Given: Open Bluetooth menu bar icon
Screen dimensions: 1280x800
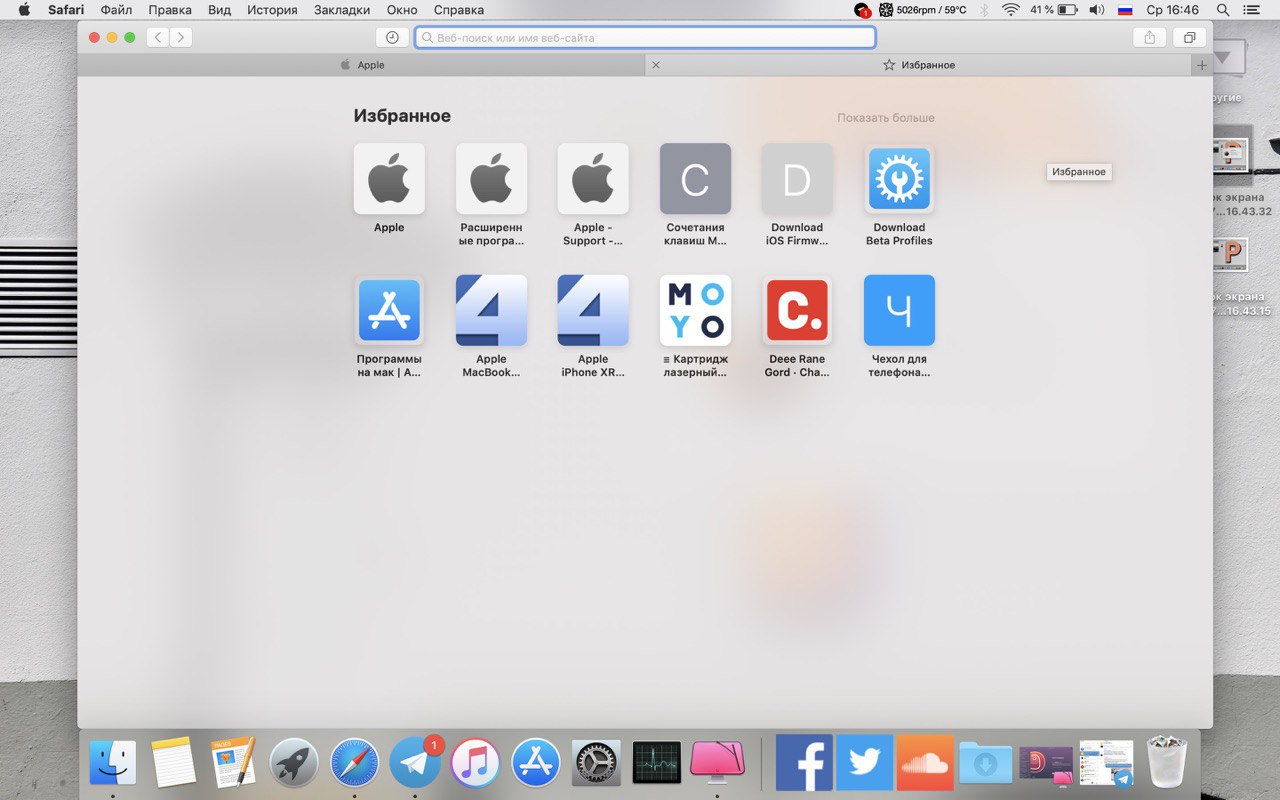Looking at the screenshot, I should point(983,10).
